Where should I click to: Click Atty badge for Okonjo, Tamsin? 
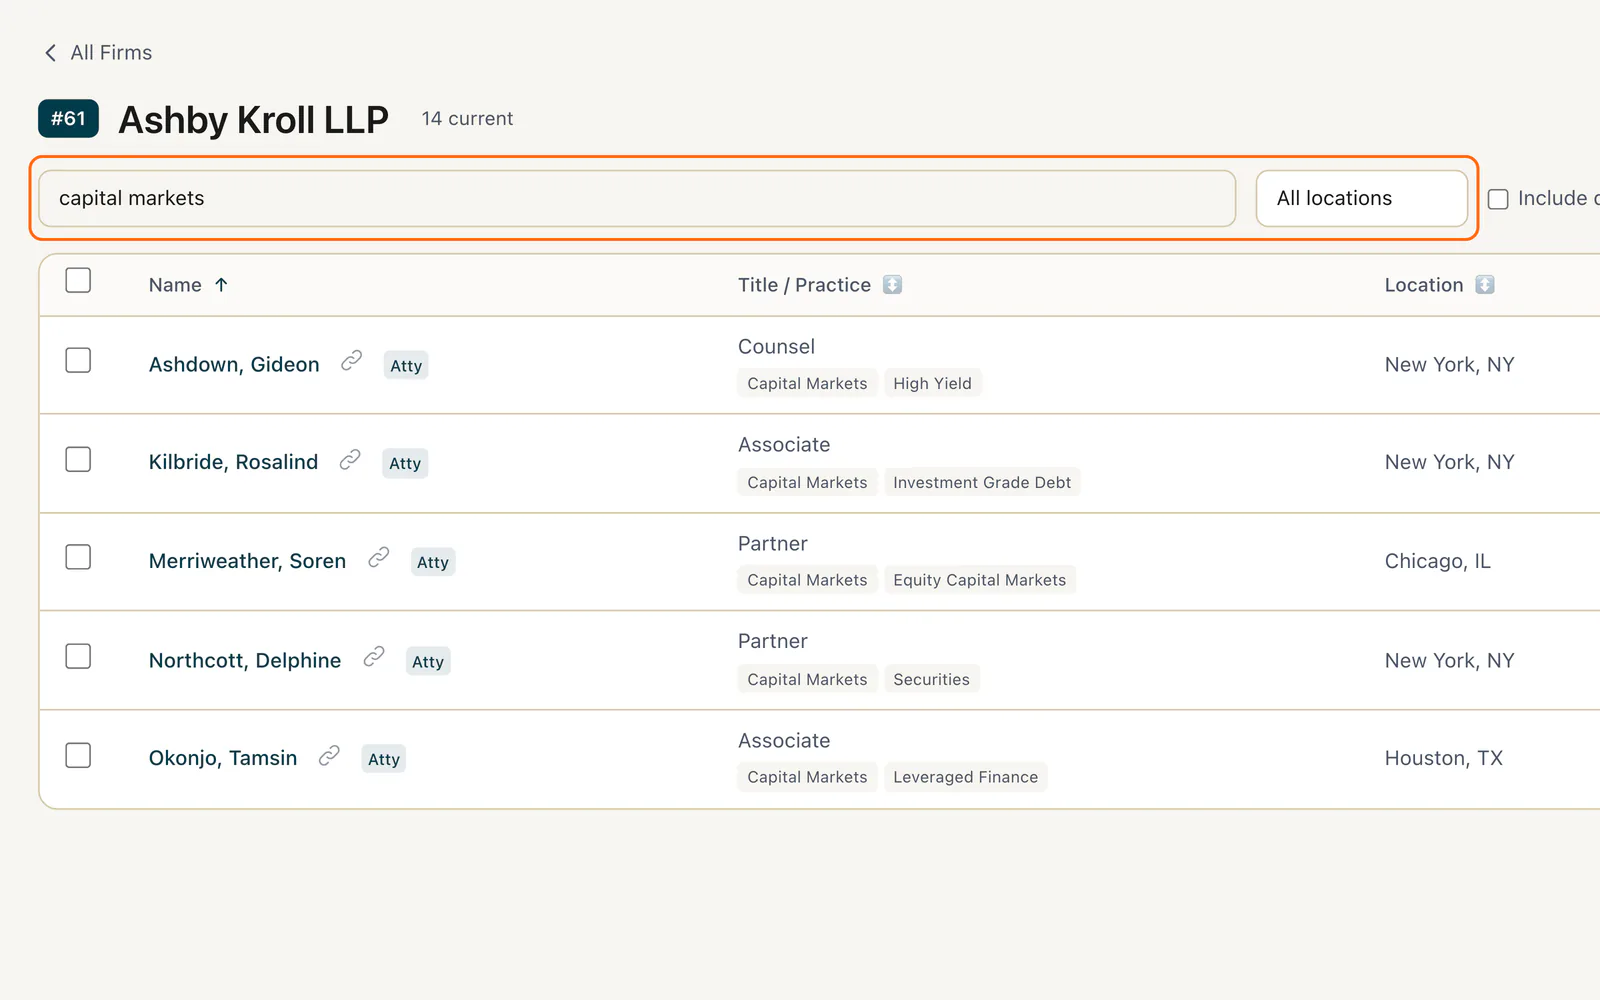point(384,759)
